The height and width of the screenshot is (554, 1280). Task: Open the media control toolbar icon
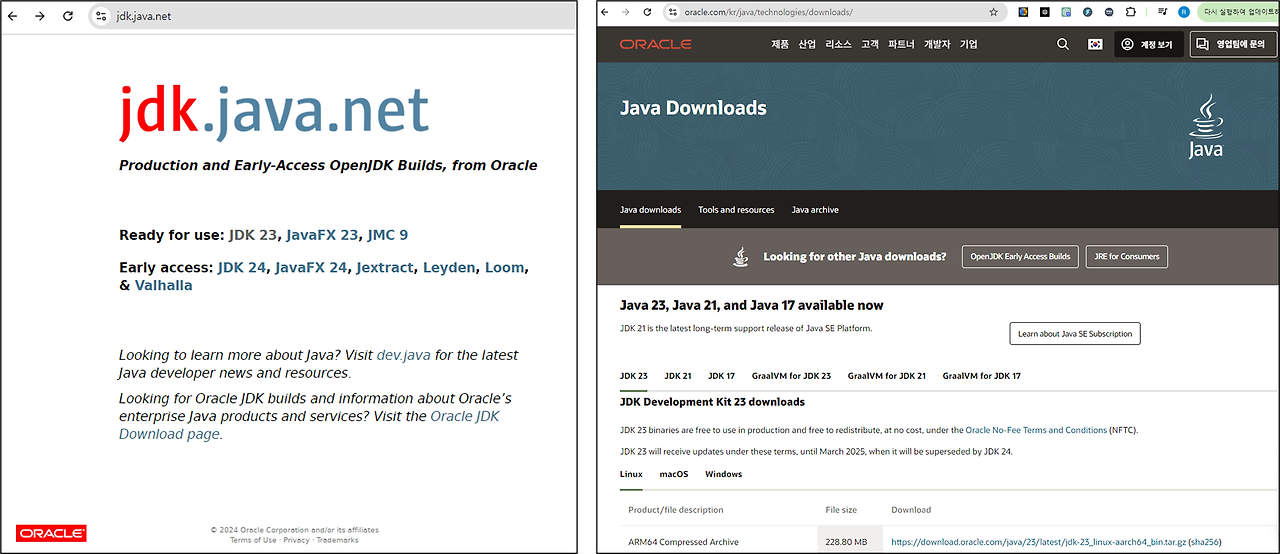tap(1162, 12)
